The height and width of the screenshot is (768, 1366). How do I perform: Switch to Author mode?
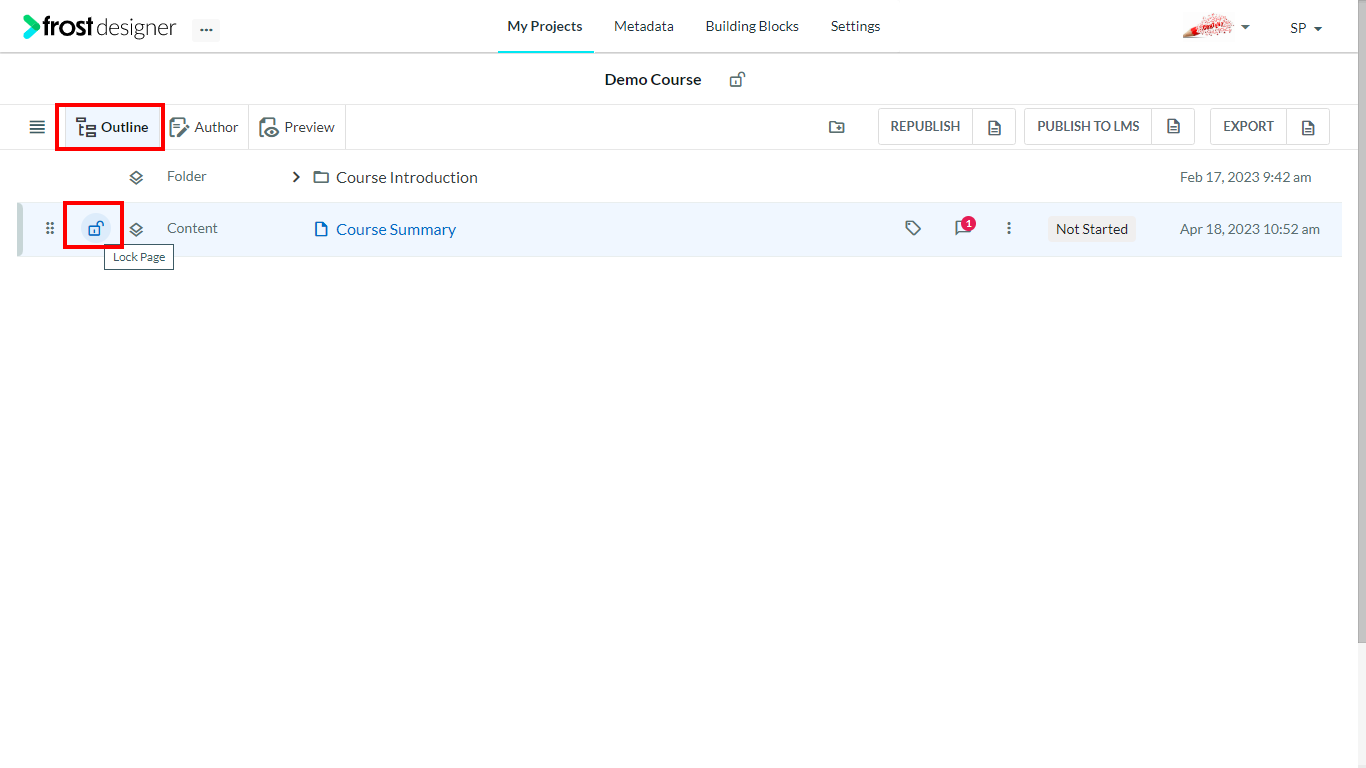pyautogui.click(x=204, y=127)
